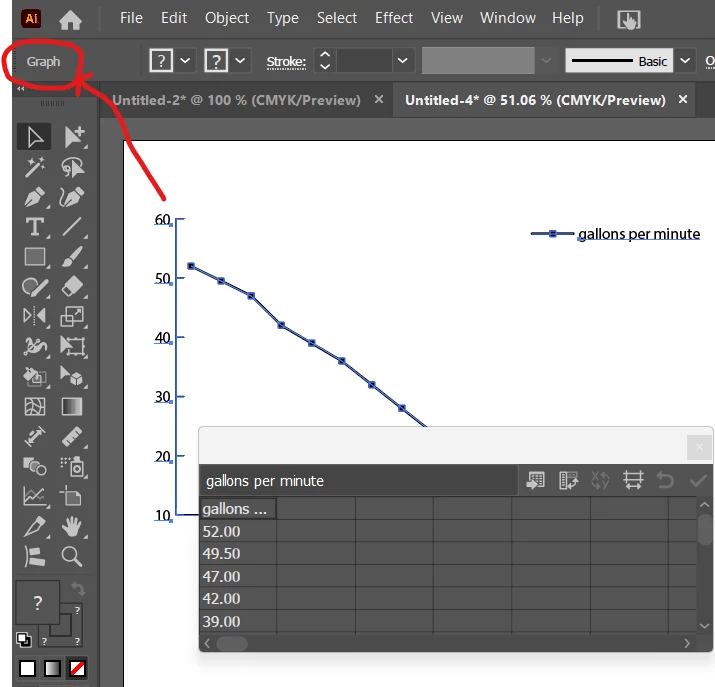This screenshot has height=687, width=715.
Task: Select the Hand tool
Action: [x=73, y=527]
